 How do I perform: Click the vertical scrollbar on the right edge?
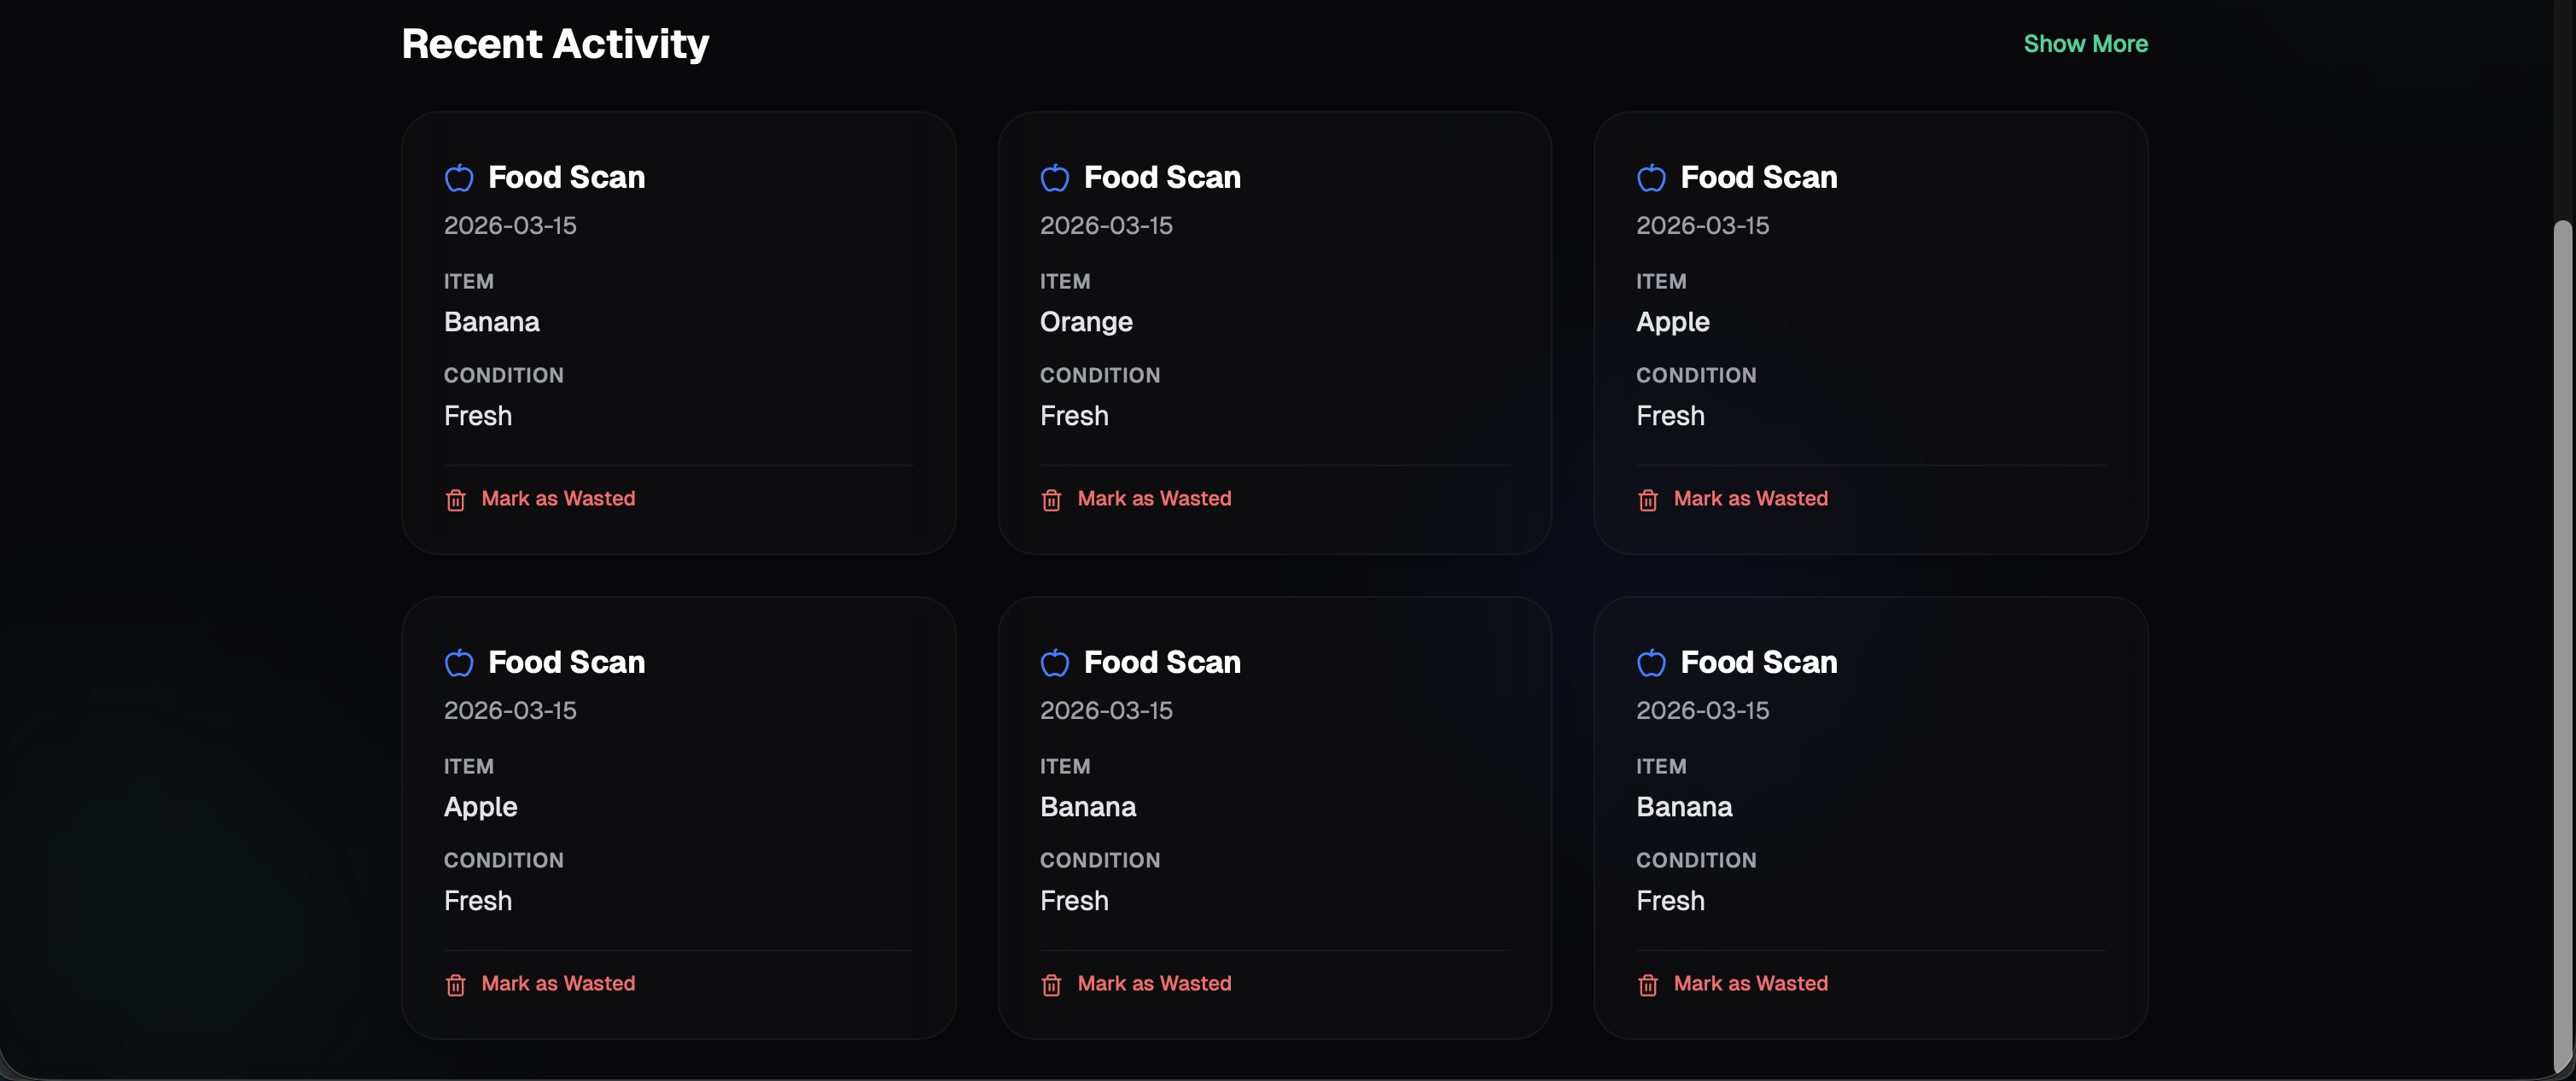click(x=2563, y=640)
